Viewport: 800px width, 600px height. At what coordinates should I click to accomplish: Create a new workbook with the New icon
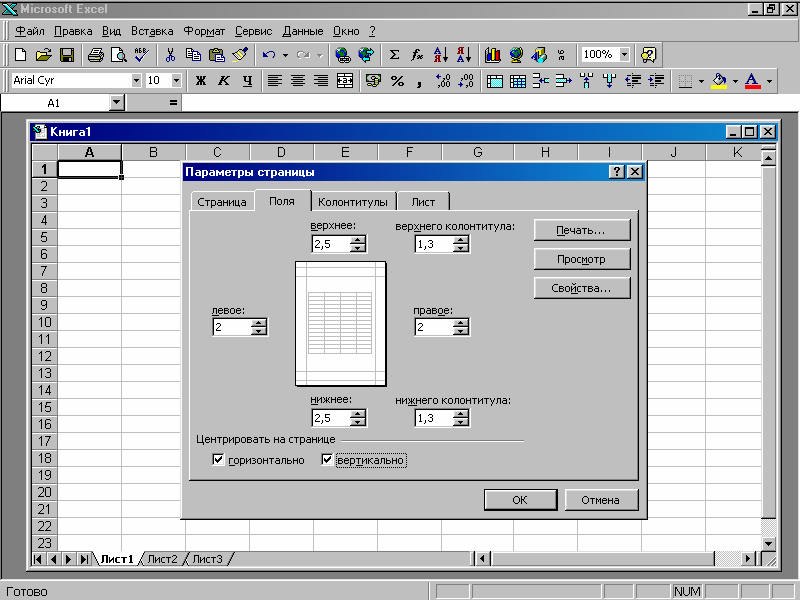[21, 55]
